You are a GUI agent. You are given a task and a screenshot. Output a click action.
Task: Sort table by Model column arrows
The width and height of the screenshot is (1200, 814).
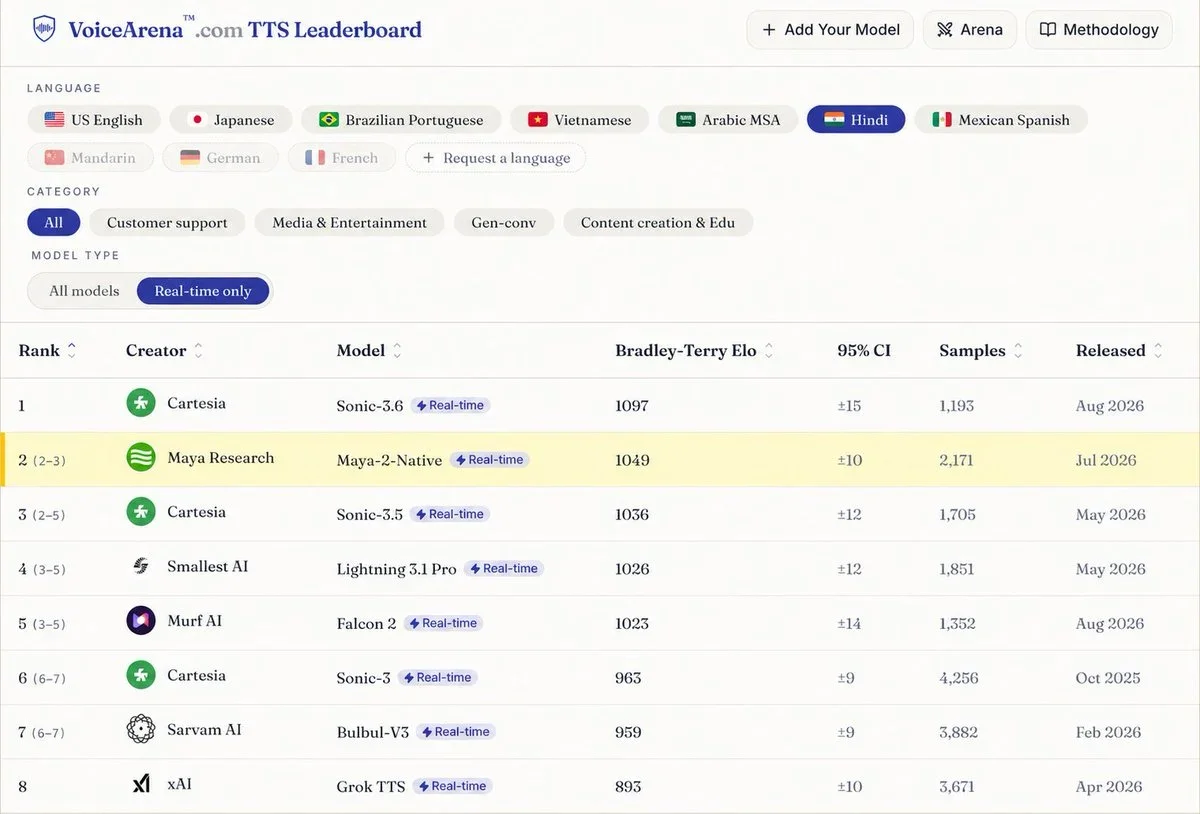(x=397, y=351)
